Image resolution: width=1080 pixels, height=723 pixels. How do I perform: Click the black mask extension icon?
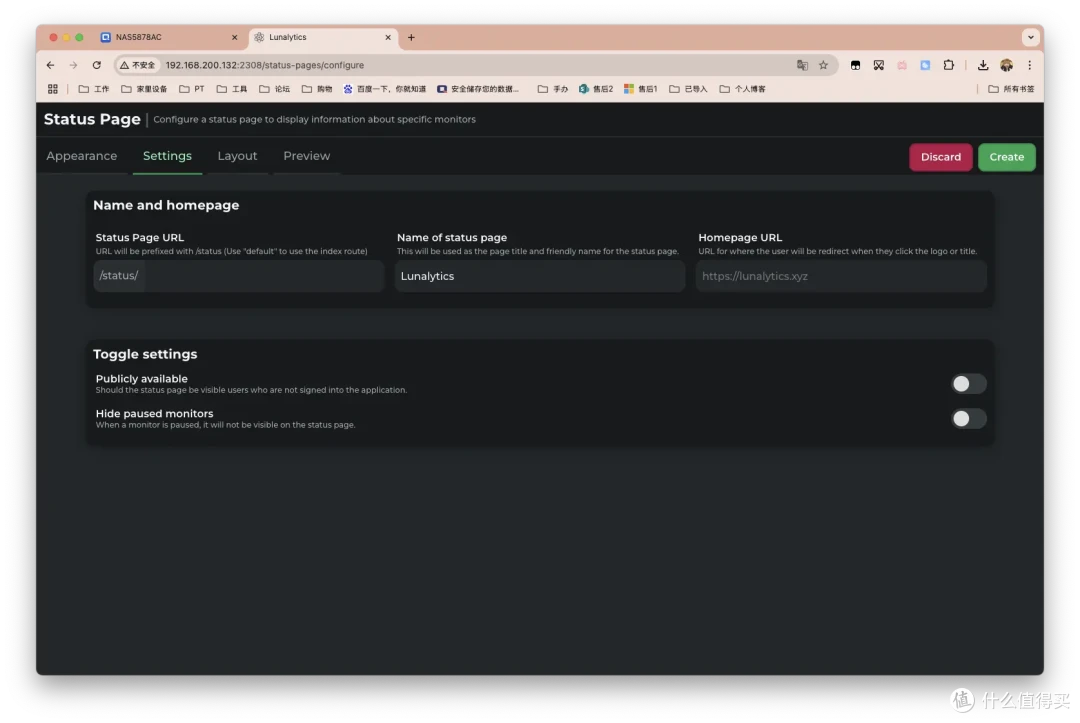point(855,65)
